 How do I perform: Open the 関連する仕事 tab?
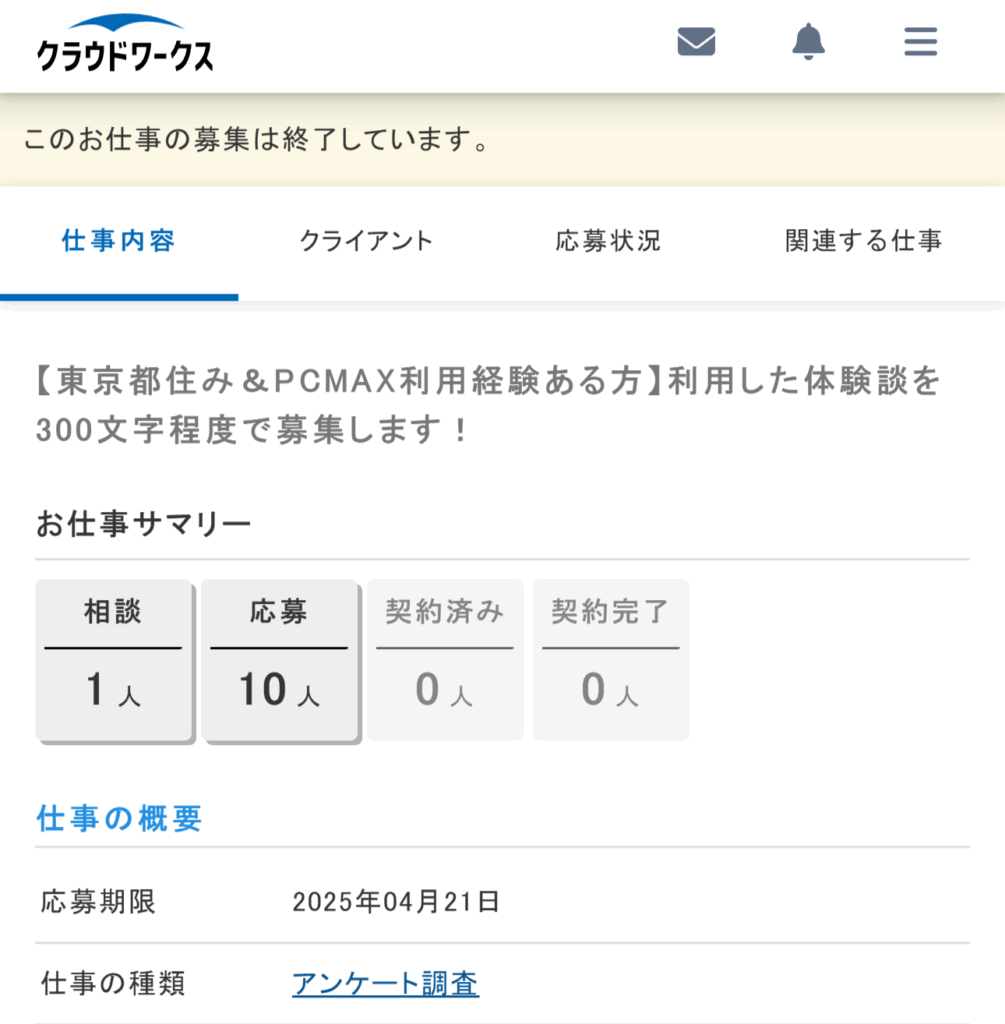[x=863, y=242]
